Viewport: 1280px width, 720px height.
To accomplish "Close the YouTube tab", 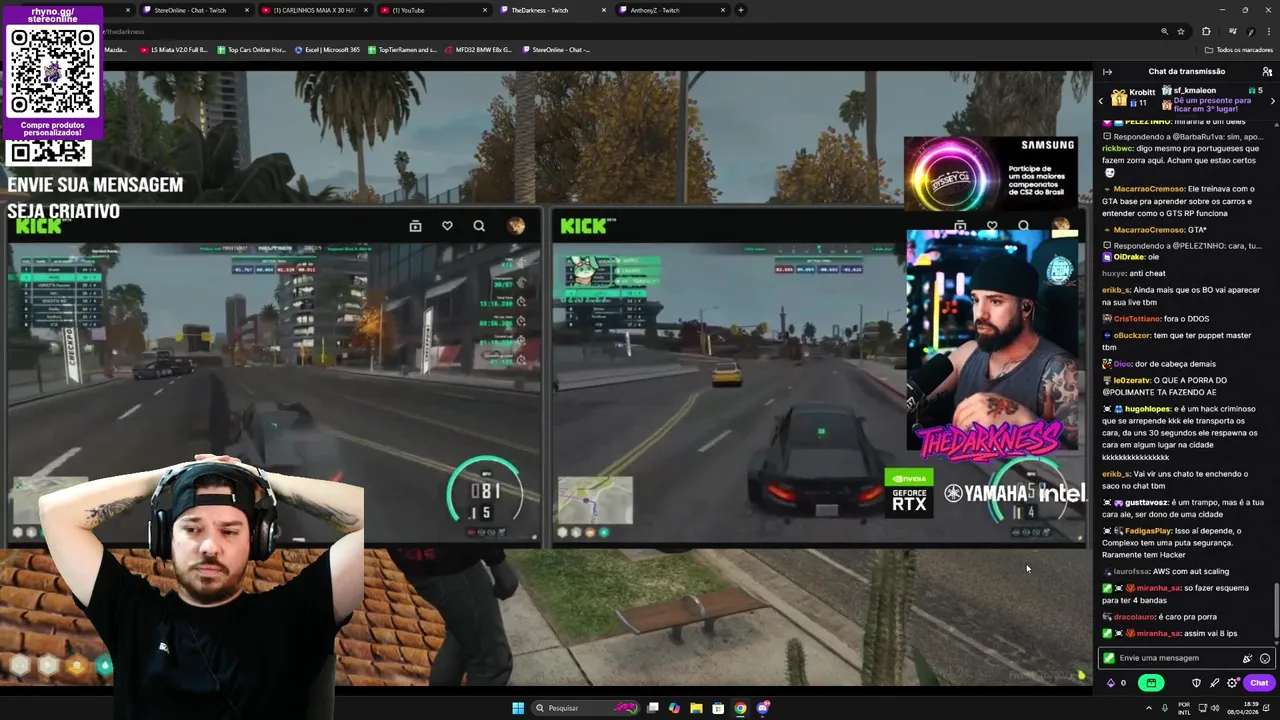I will (x=485, y=10).
